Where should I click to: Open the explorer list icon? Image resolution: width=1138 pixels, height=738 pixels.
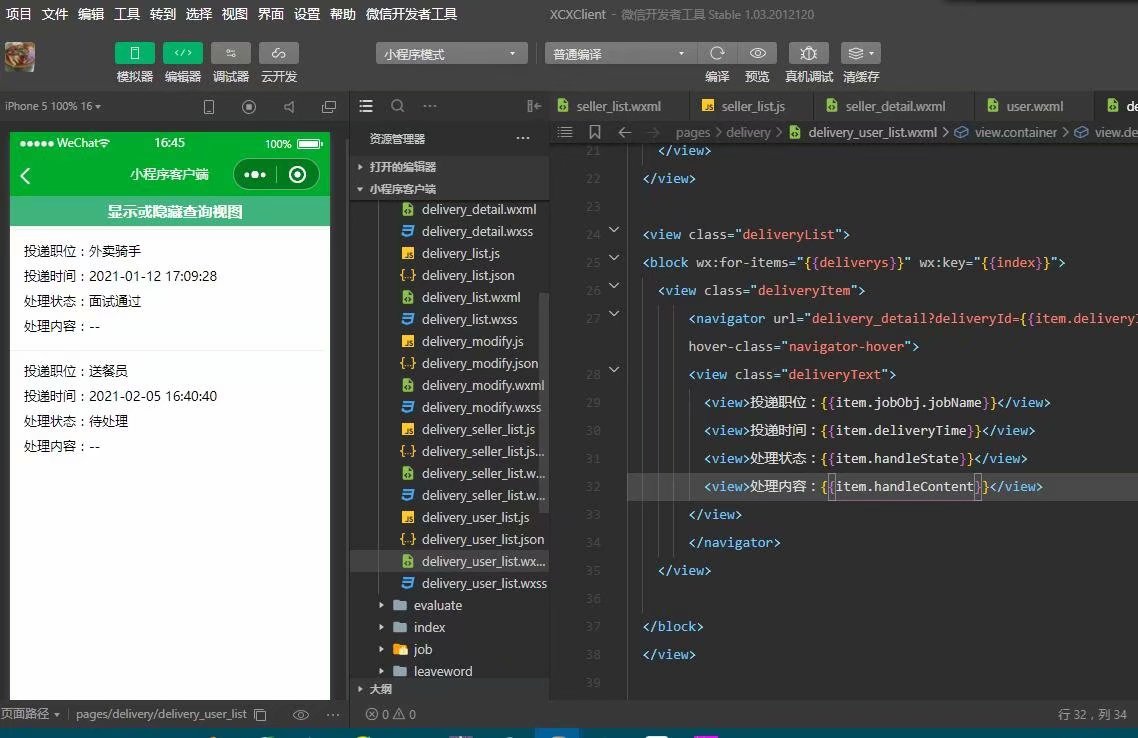click(x=366, y=106)
